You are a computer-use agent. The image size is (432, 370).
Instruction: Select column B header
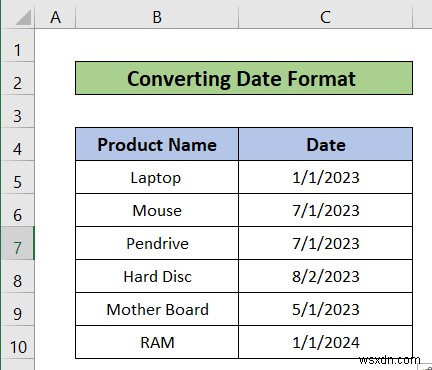point(157,17)
